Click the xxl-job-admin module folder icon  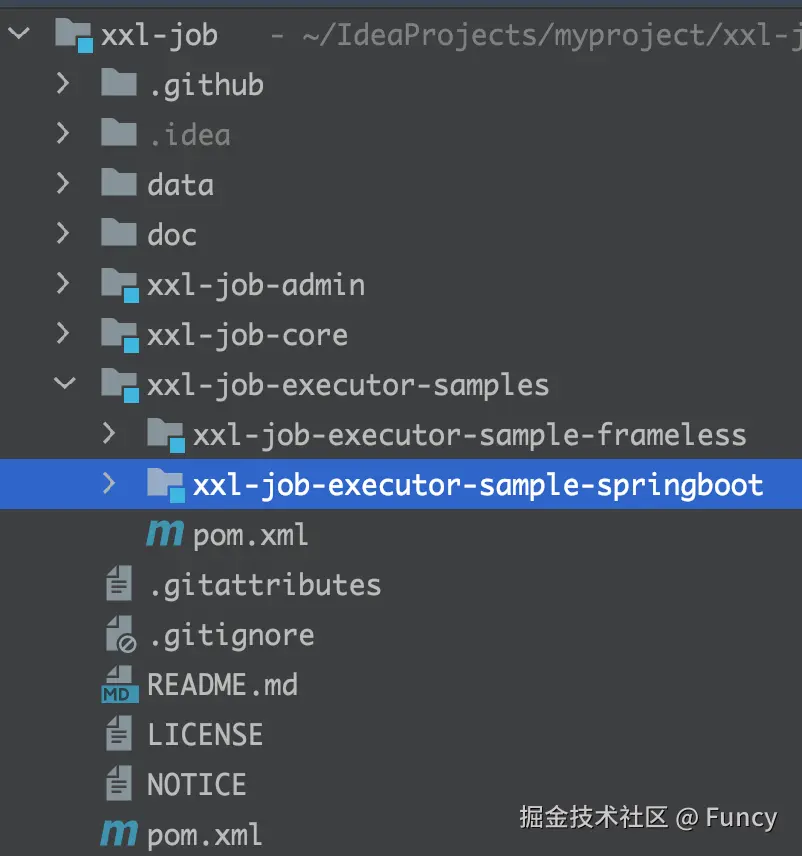(120, 285)
